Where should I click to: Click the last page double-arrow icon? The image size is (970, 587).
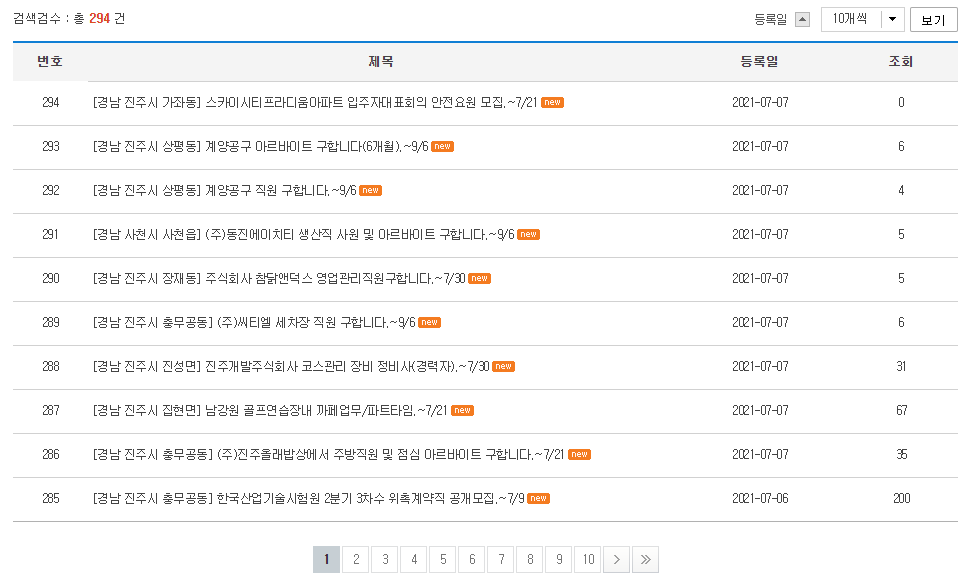[x=646, y=559]
